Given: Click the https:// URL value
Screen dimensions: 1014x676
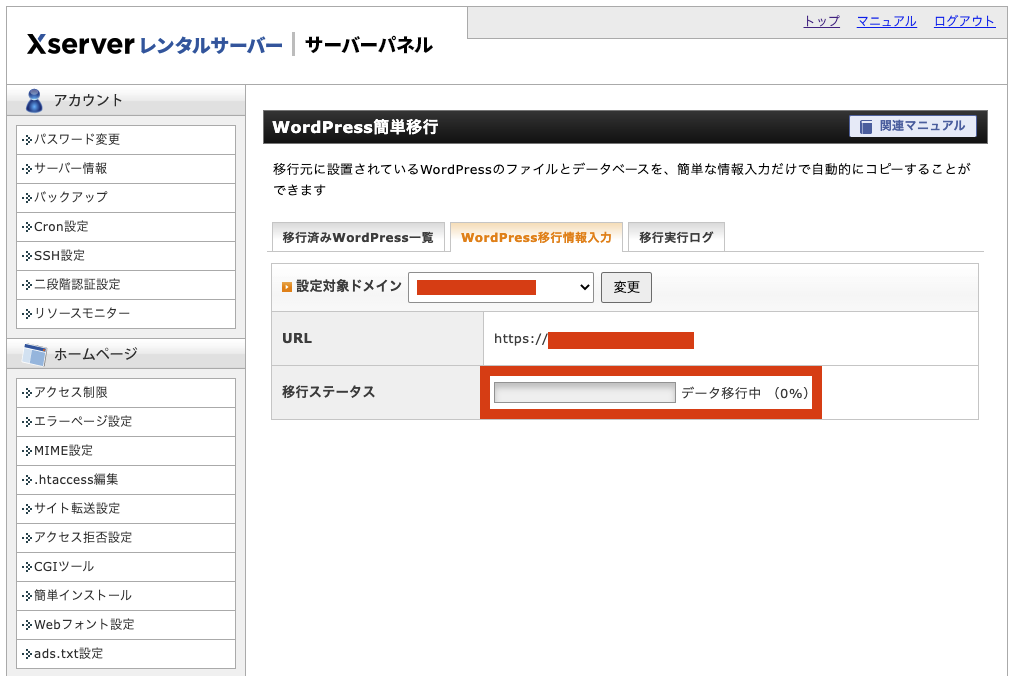Looking at the screenshot, I should 594,339.
